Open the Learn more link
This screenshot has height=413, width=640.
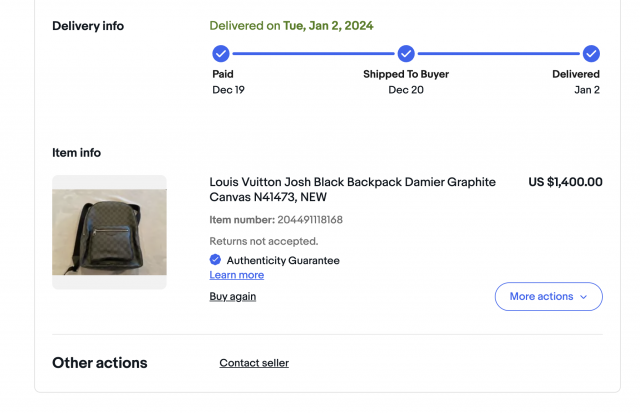pos(237,275)
